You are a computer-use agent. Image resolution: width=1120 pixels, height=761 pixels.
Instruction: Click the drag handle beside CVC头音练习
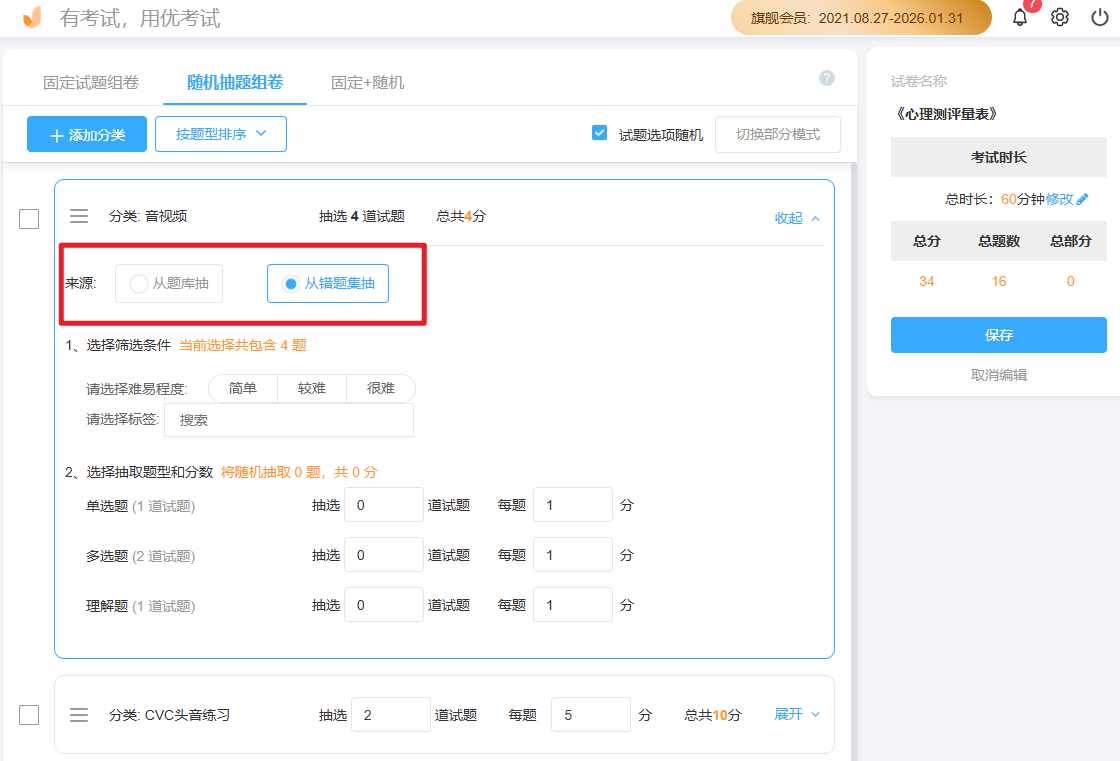(x=79, y=714)
